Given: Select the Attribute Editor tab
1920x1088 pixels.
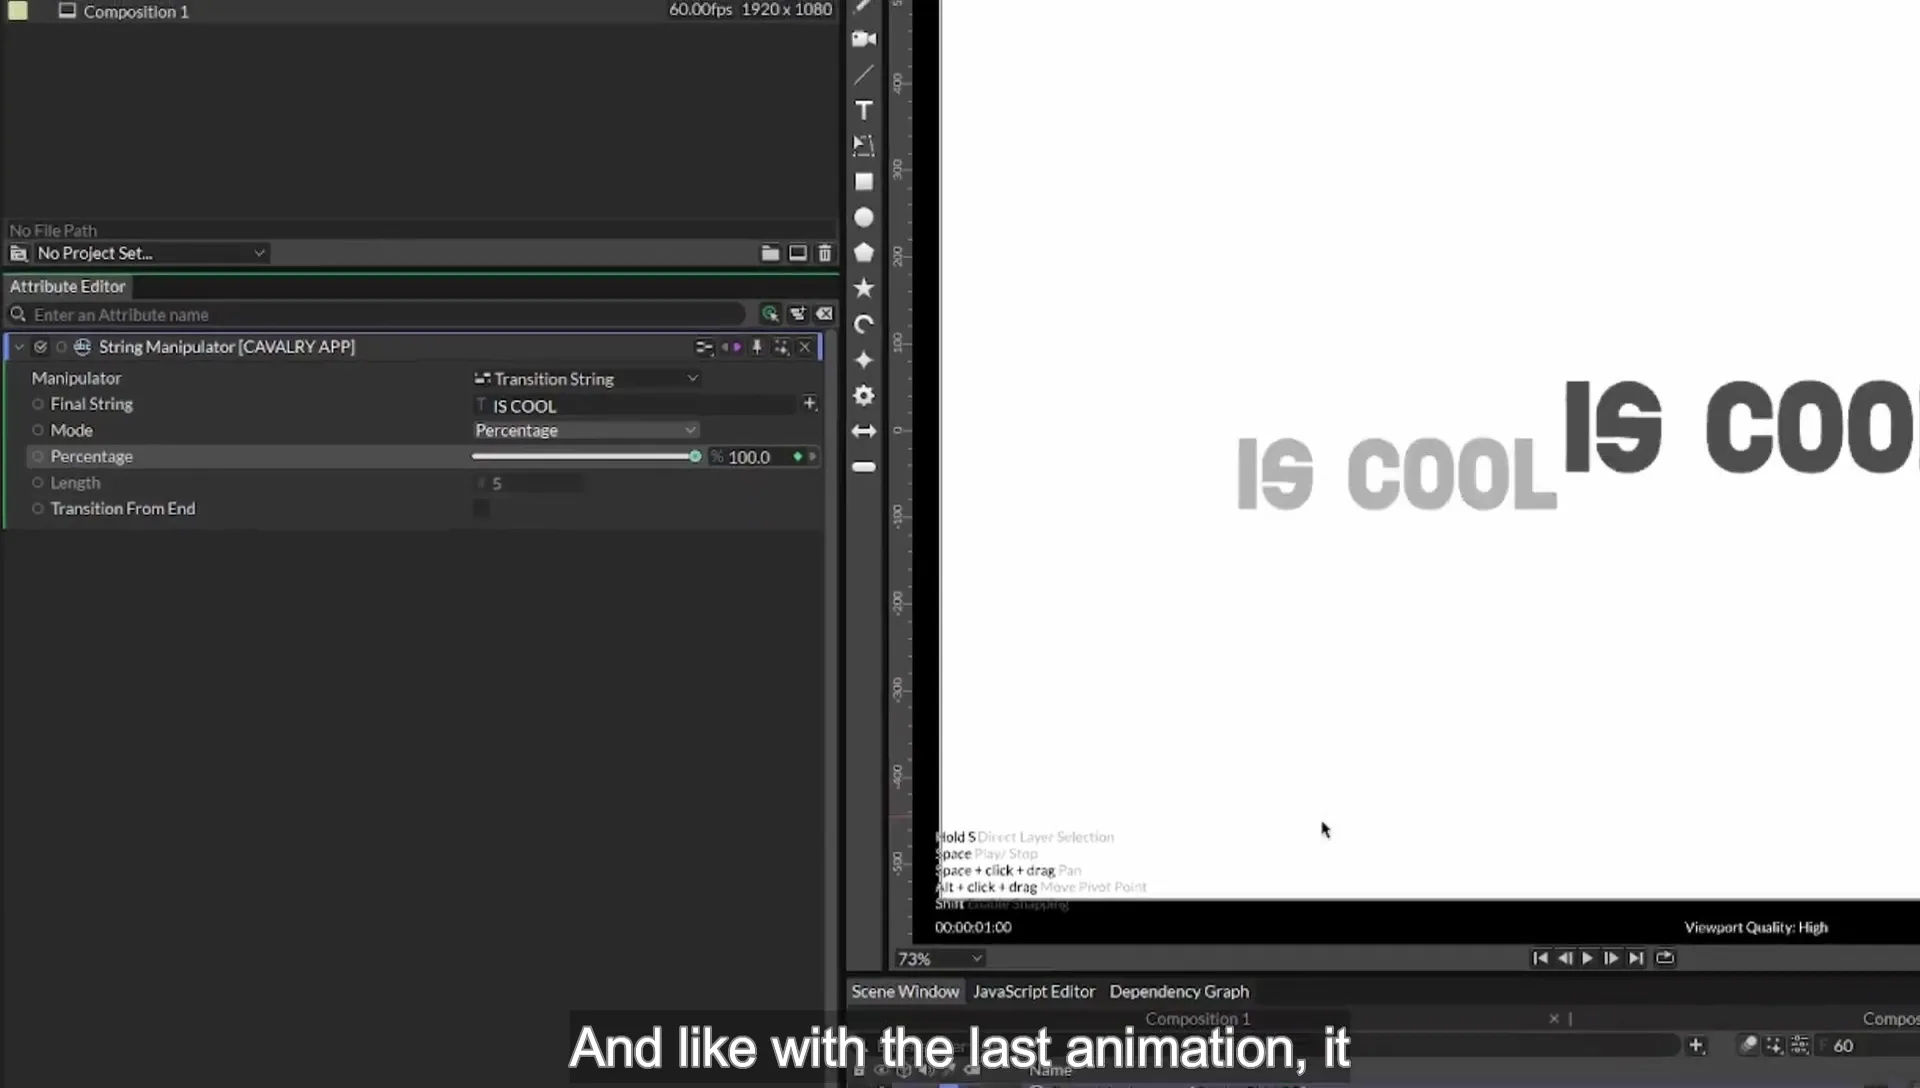Looking at the screenshot, I should point(68,286).
